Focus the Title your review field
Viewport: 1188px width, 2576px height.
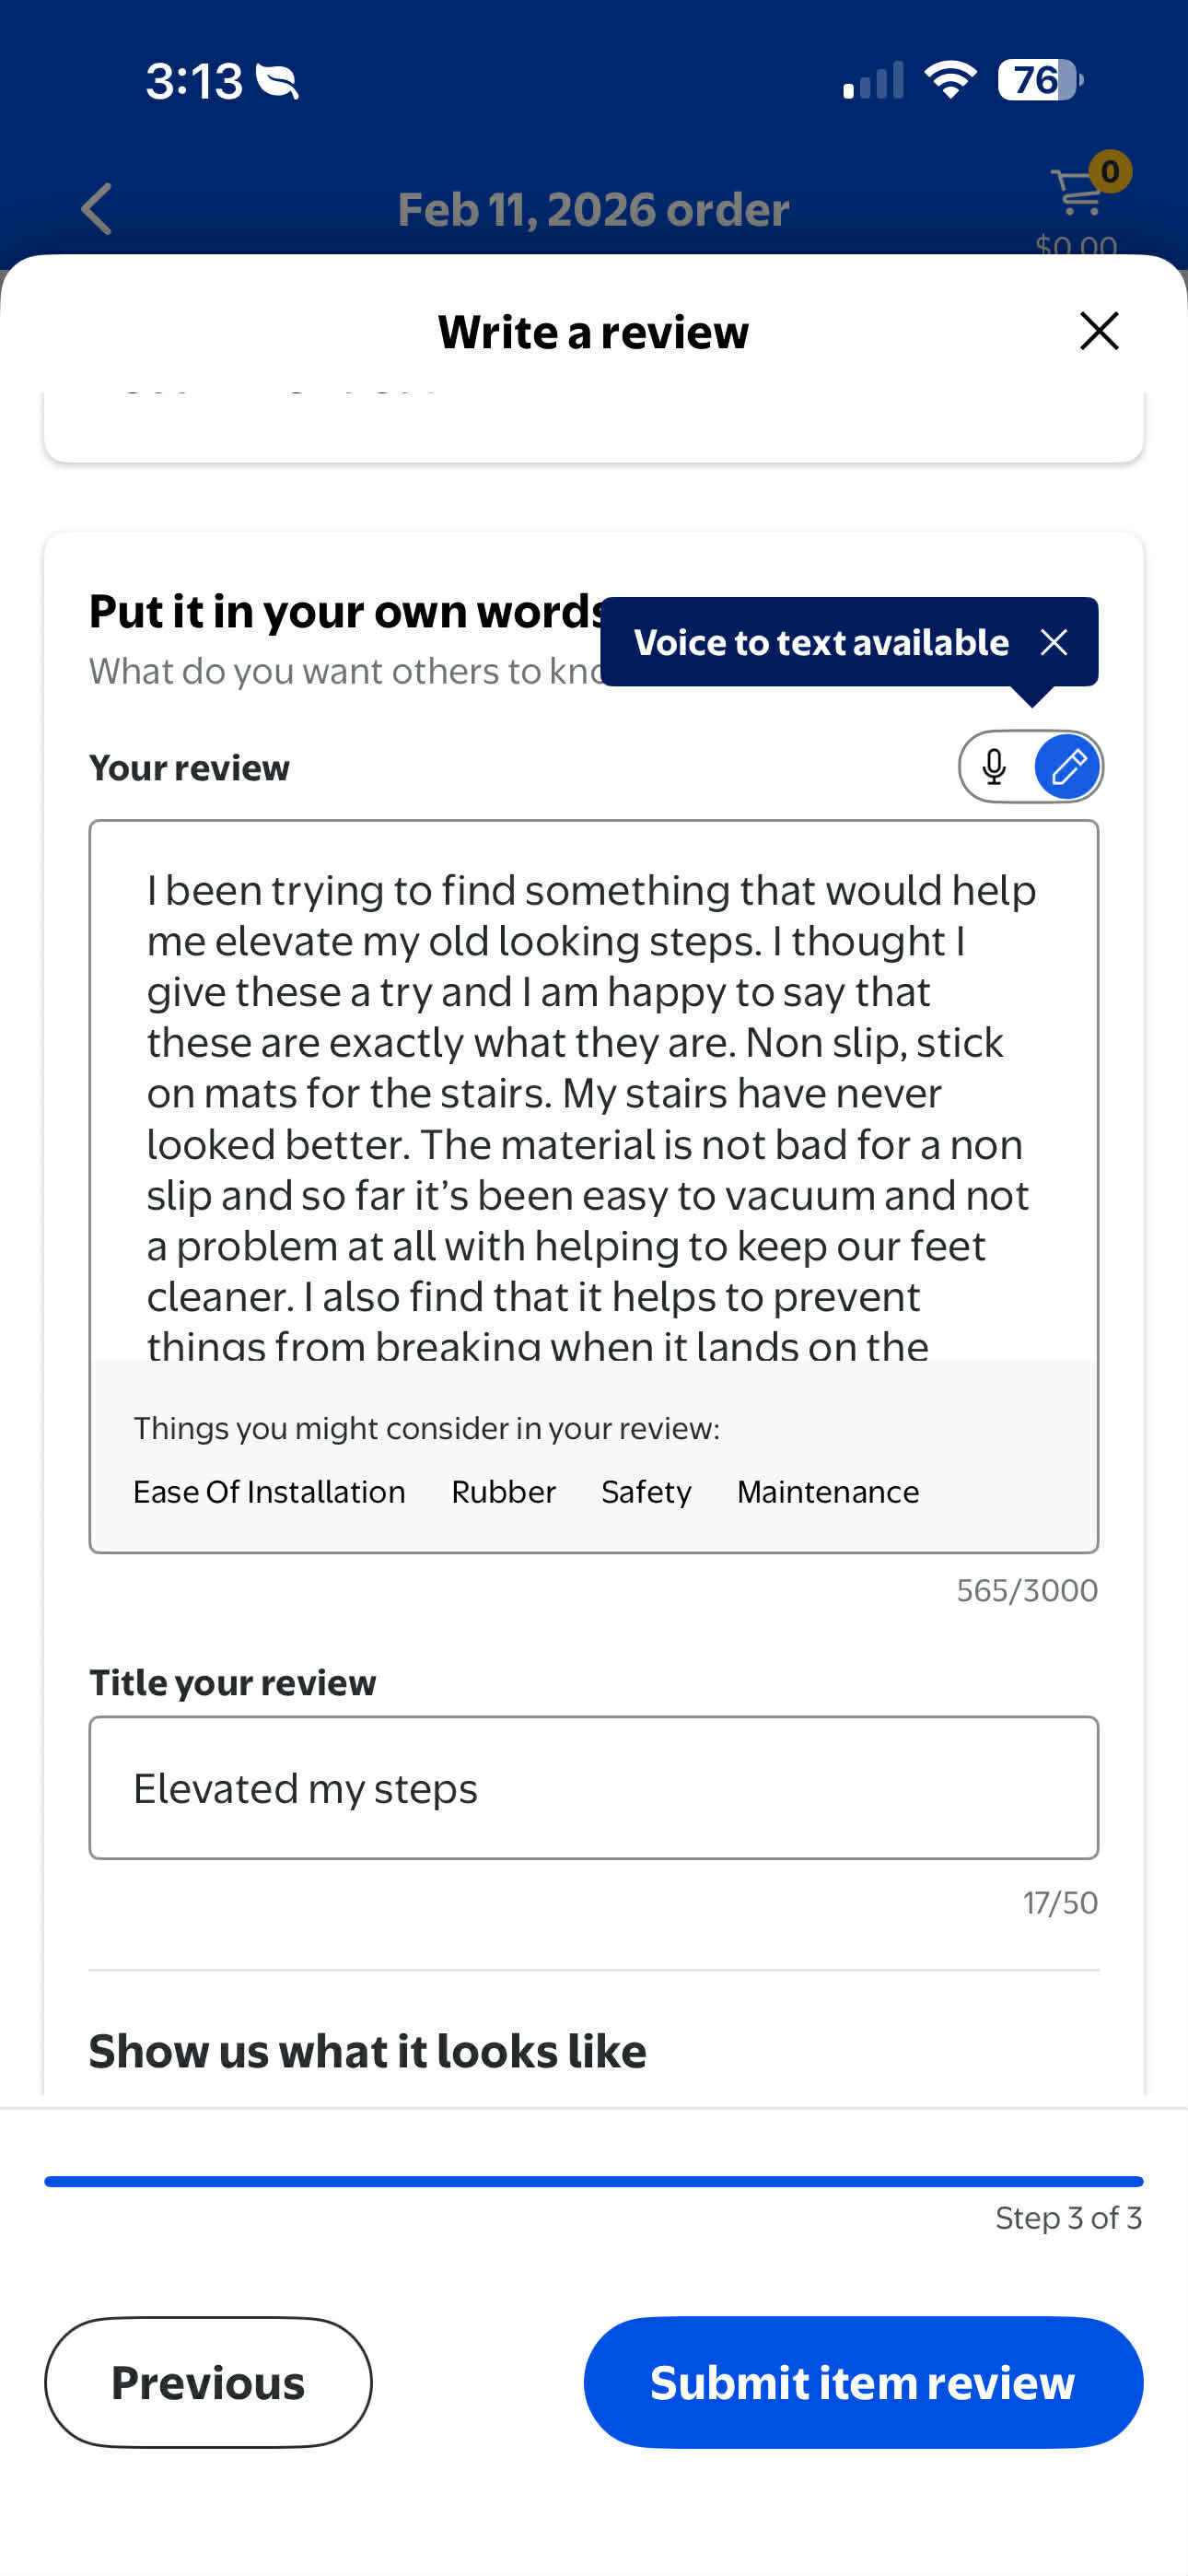pos(594,1788)
